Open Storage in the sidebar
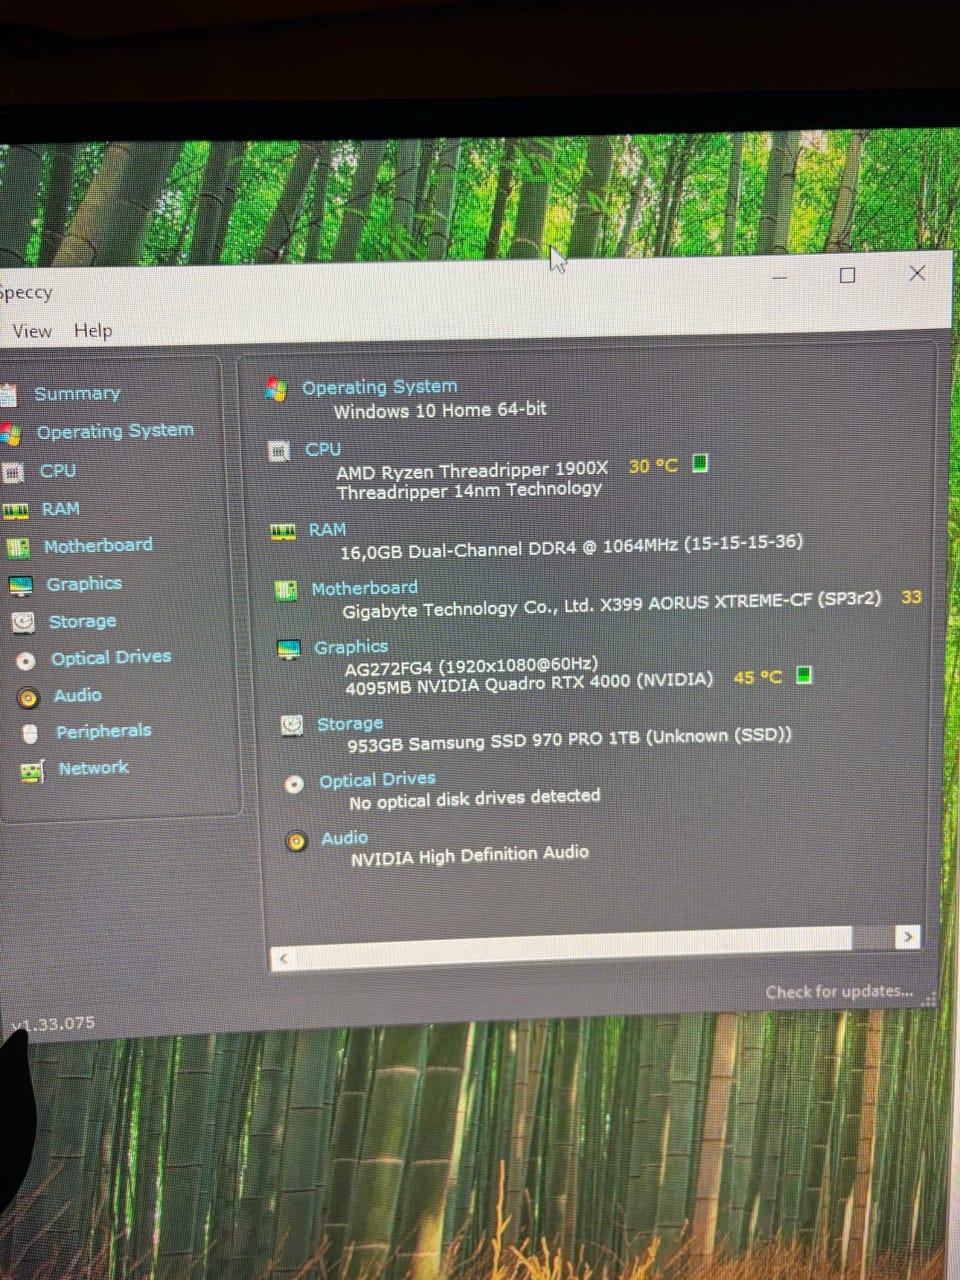This screenshot has height=1280, width=960. [82, 621]
